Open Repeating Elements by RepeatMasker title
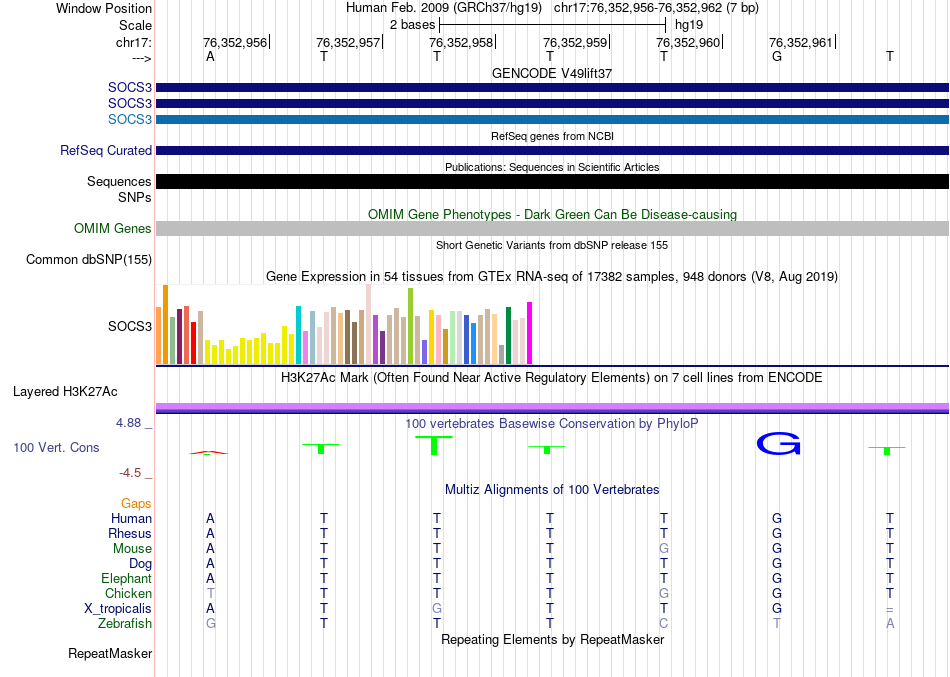Image resolution: width=950 pixels, height=677 pixels. (552, 640)
